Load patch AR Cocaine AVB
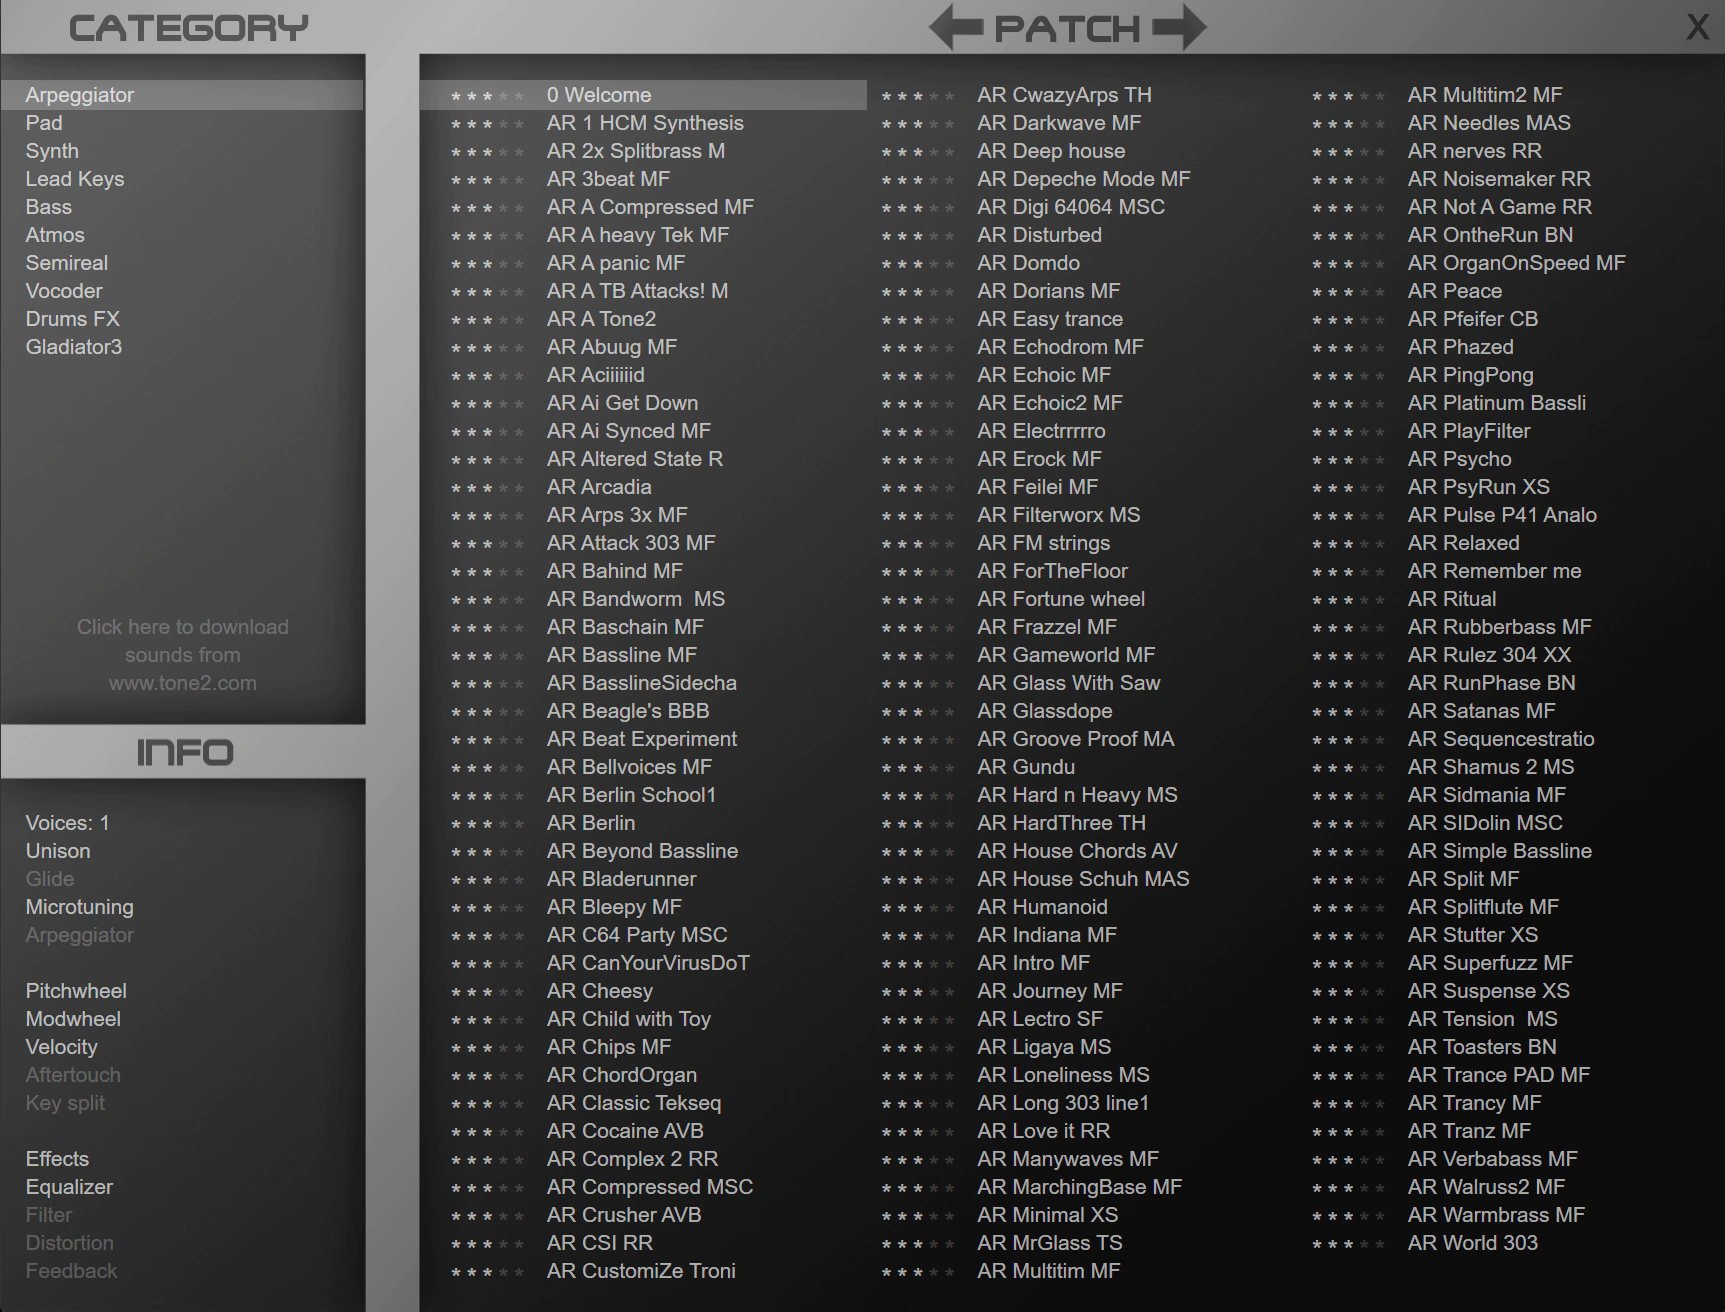1725x1312 pixels. tap(625, 1131)
